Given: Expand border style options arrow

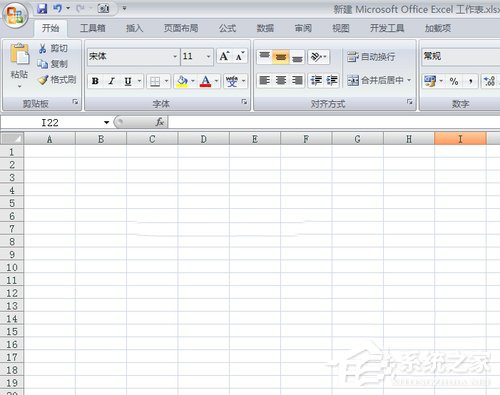Looking at the screenshot, I should click(x=166, y=81).
